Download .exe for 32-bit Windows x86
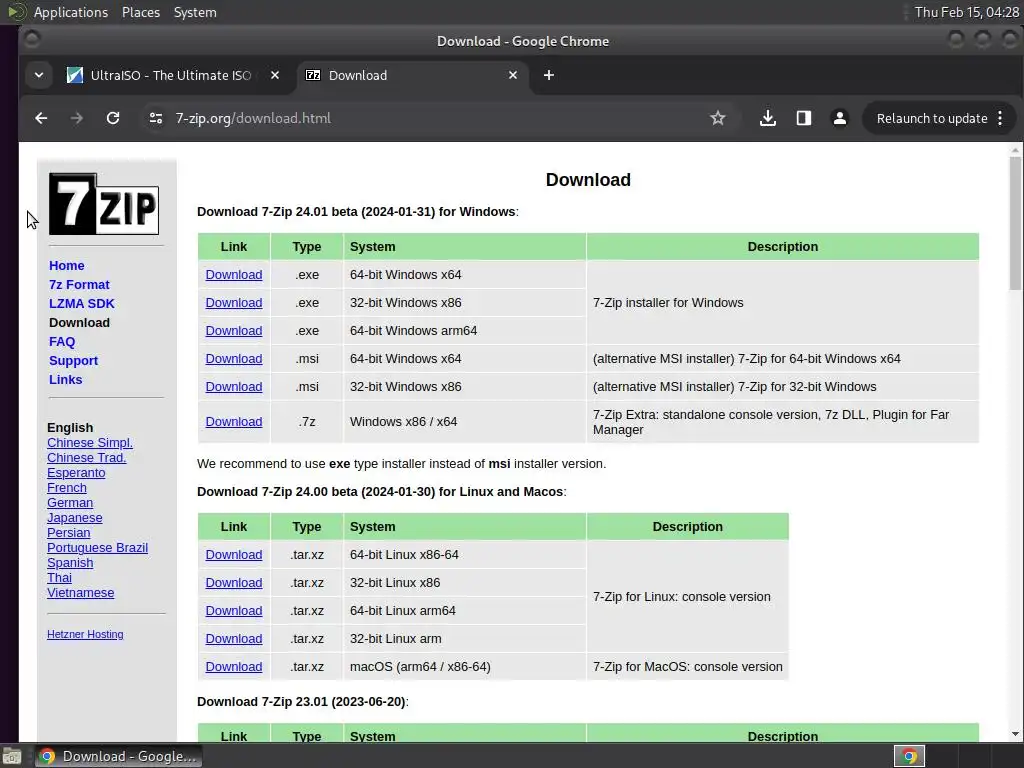This screenshot has width=1024, height=768. (x=234, y=302)
